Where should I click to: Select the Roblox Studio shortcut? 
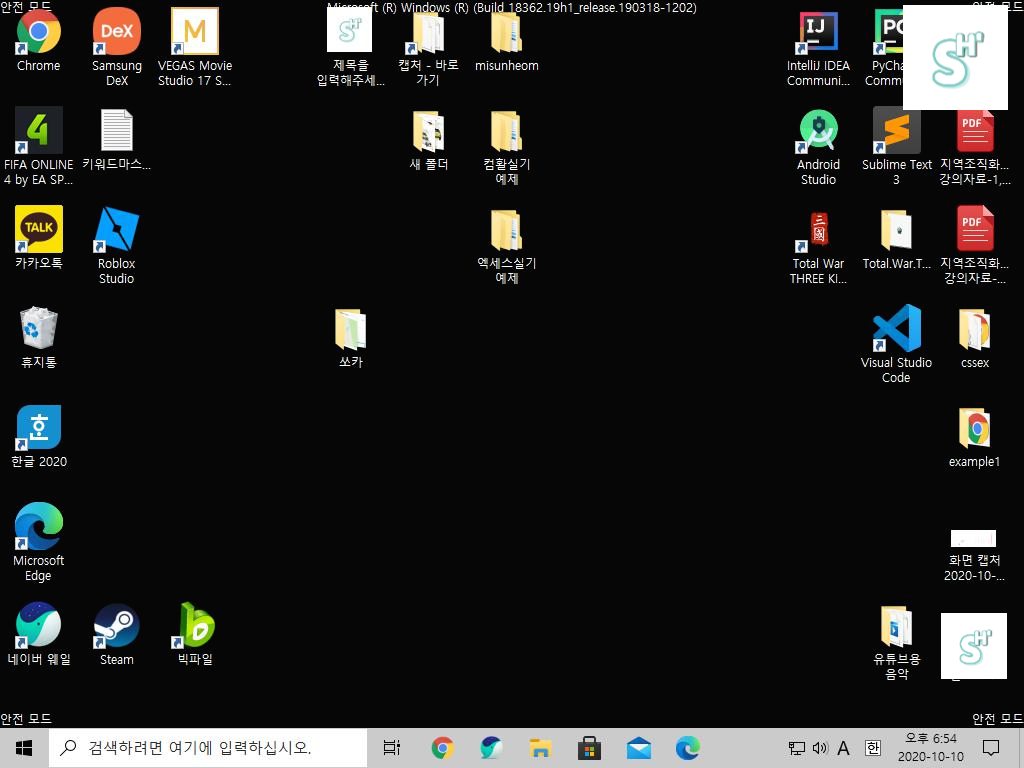click(117, 246)
